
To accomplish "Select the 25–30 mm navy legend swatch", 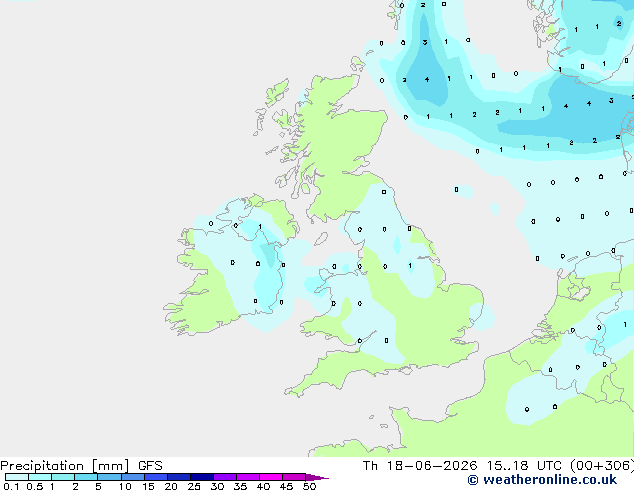I will pyautogui.click(x=202, y=477).
